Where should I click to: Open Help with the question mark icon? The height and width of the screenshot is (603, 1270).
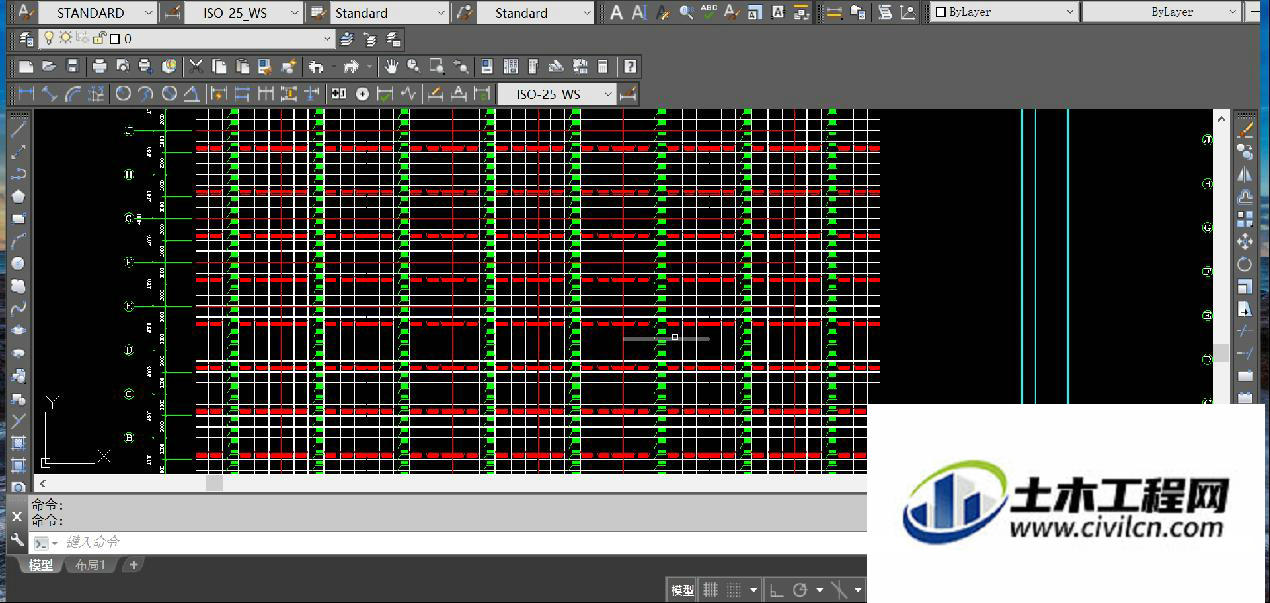point(630,67)
